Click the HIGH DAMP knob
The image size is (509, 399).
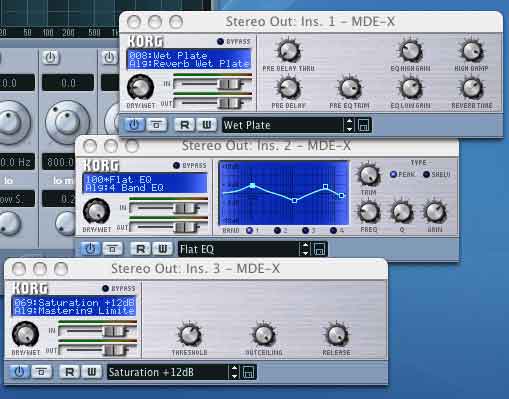[x=472, y=51]
